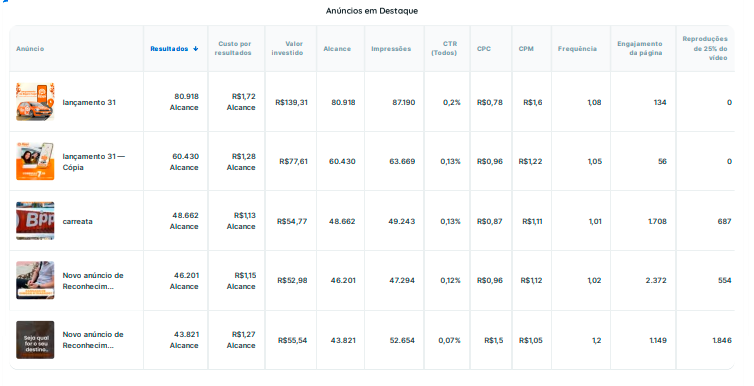Viewport: 754px width, 386px height.
Task: Sort by the Resultados column header
Action: click(x=169, y=49)
